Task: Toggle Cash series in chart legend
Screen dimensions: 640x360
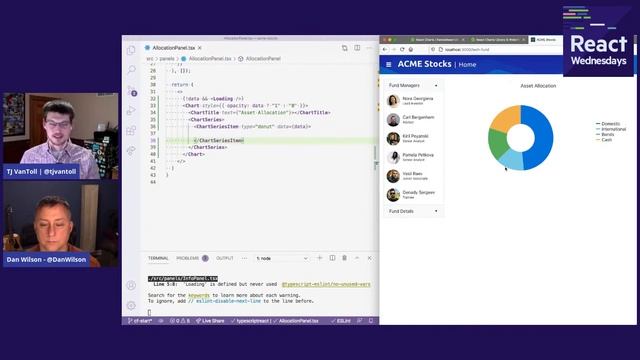Action: 604,140
